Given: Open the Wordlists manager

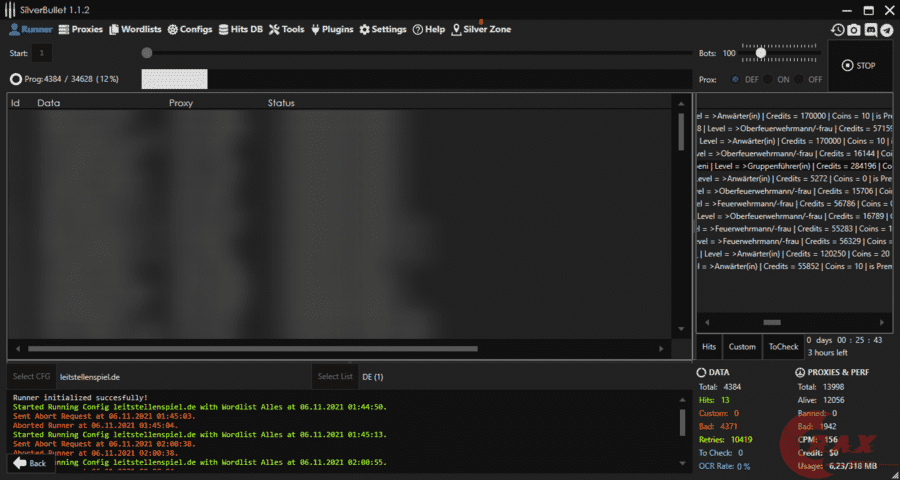Looking at the screenshot, I should tap(135, 29).
